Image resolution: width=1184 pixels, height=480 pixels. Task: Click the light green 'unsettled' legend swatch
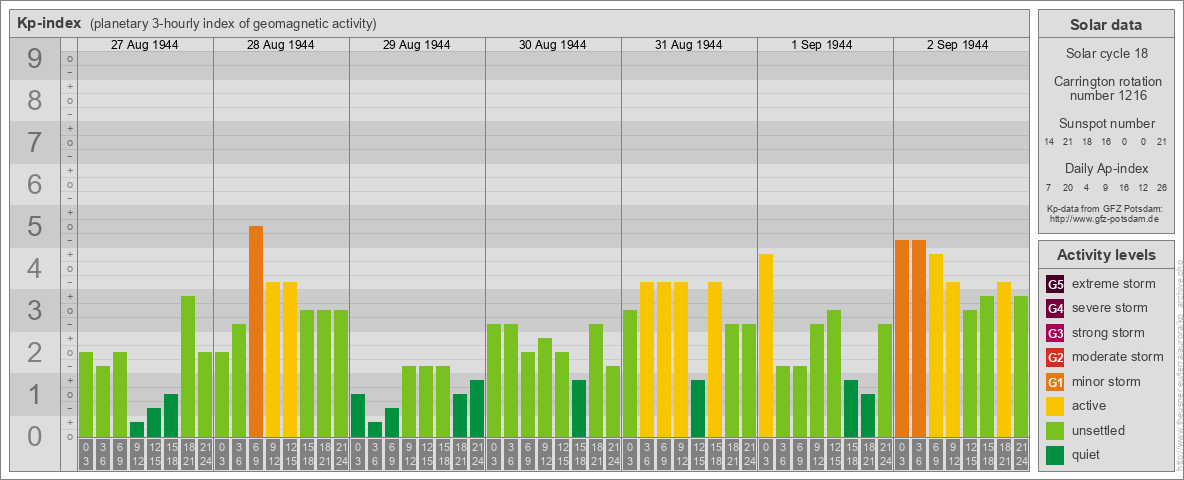coord(1055,430)
